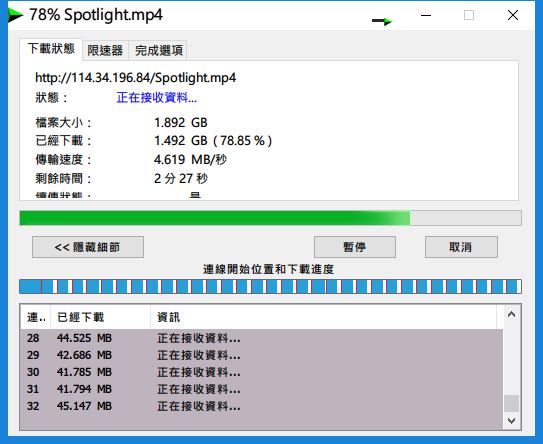Close the Spotlight.mp4 download window
The width and height of the screenshot is (543, 444).
(513, 15)
